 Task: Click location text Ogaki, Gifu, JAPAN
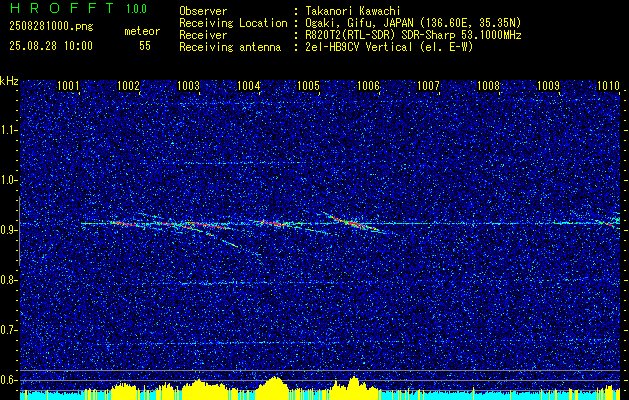pyautogui.click(x=359, y=23)
